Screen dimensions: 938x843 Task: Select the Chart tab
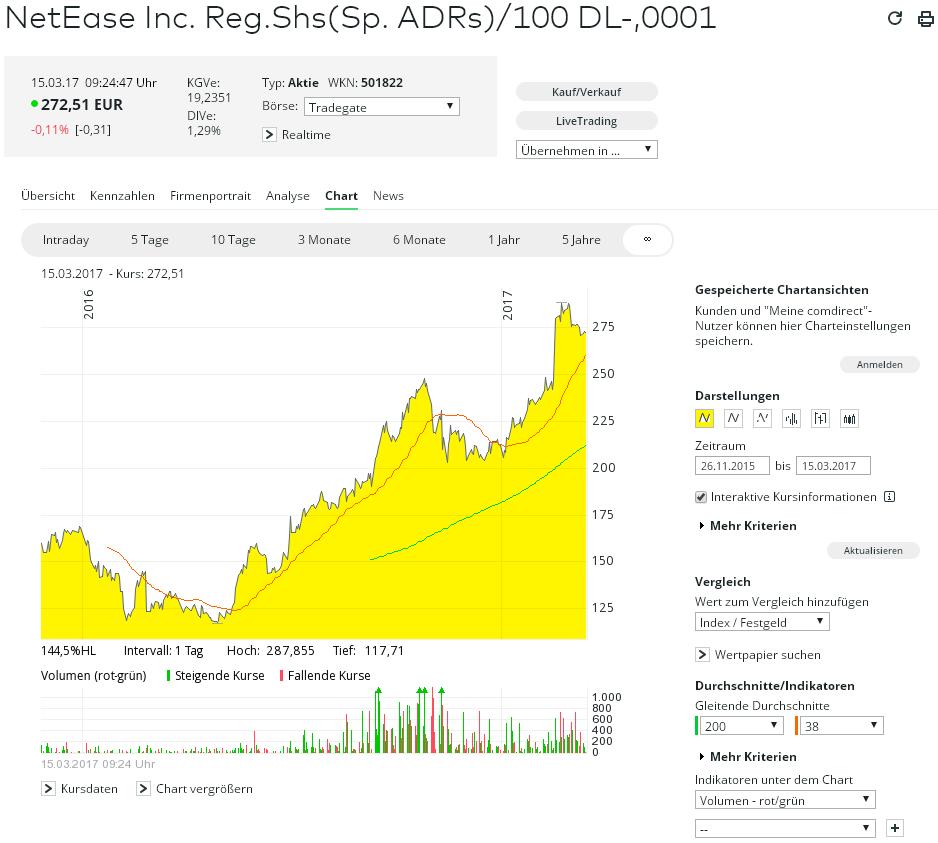coord(341,196)
